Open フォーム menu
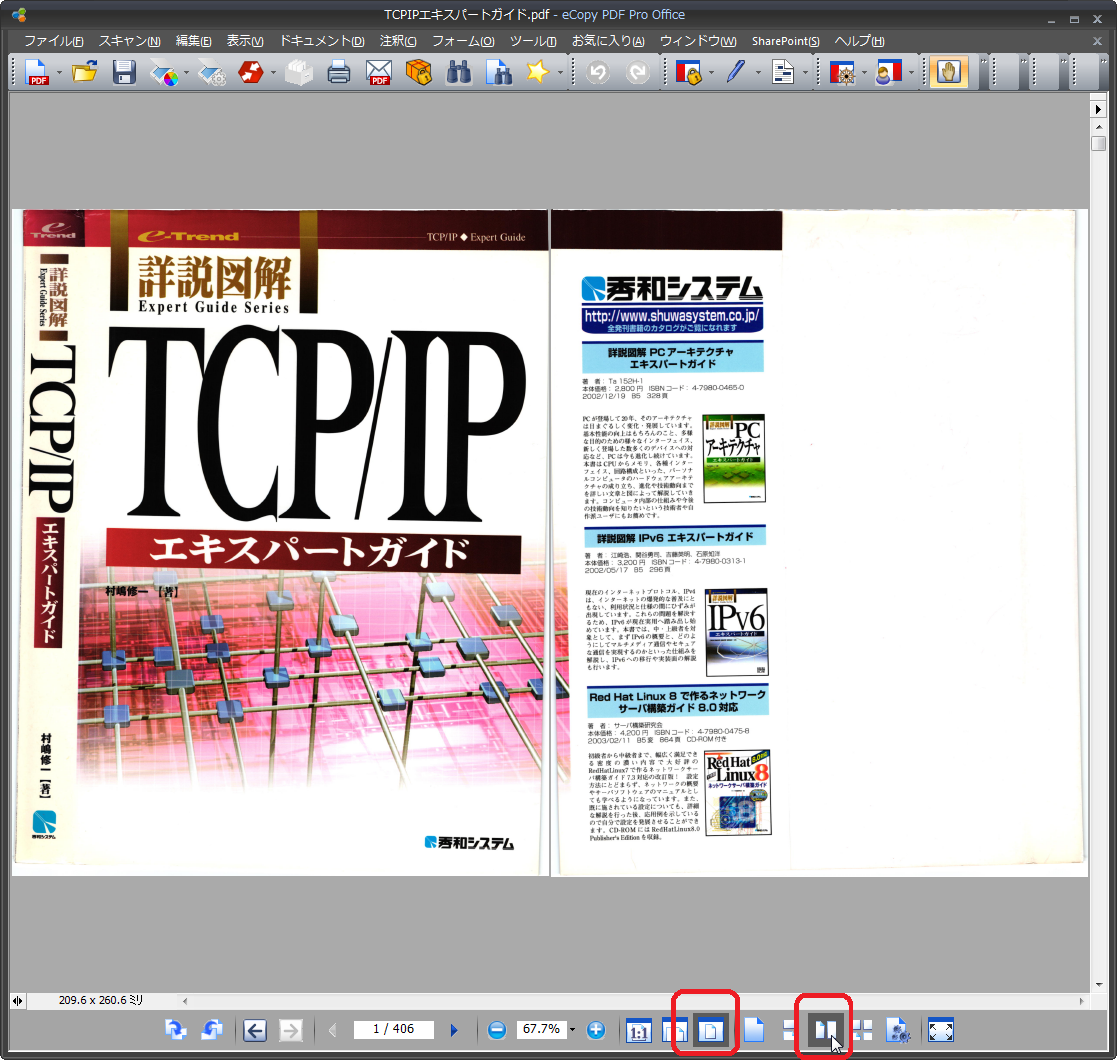 tap(463, 41)
